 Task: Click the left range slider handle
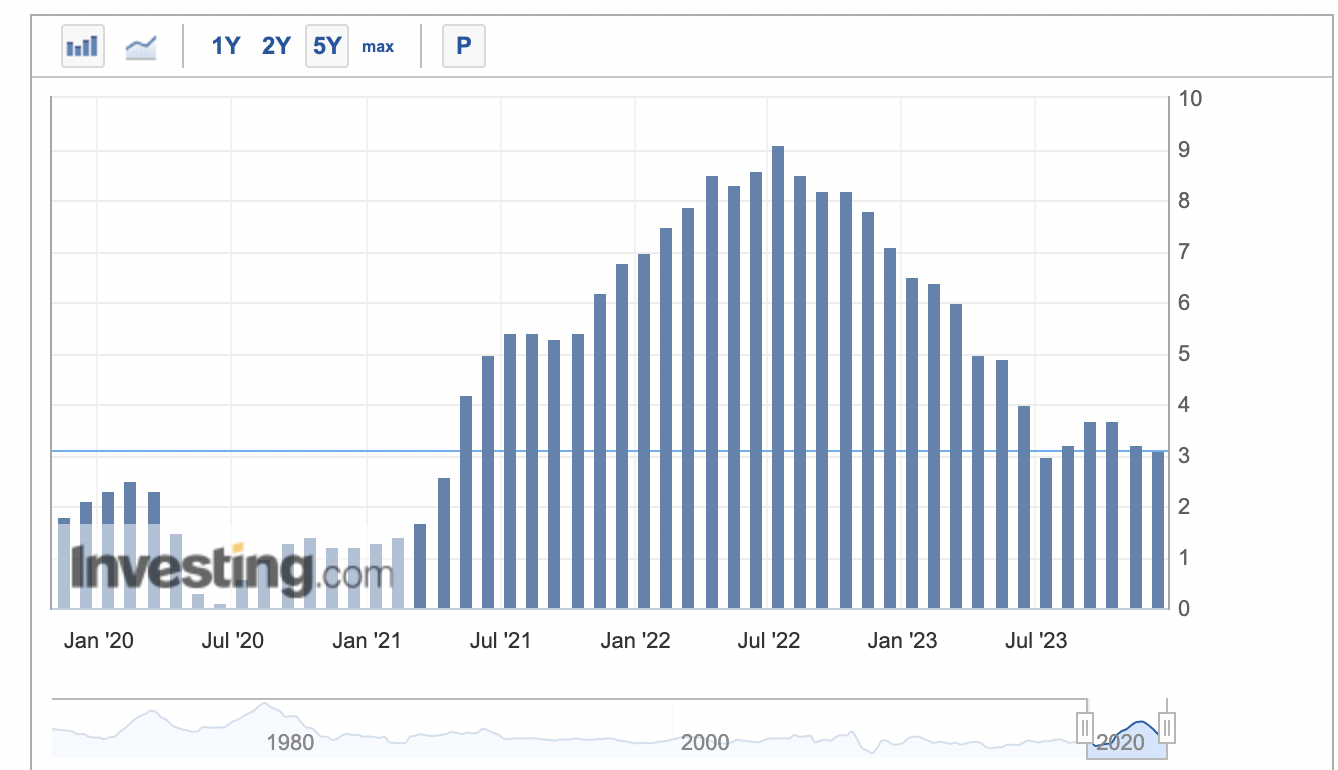(1086, 727)
